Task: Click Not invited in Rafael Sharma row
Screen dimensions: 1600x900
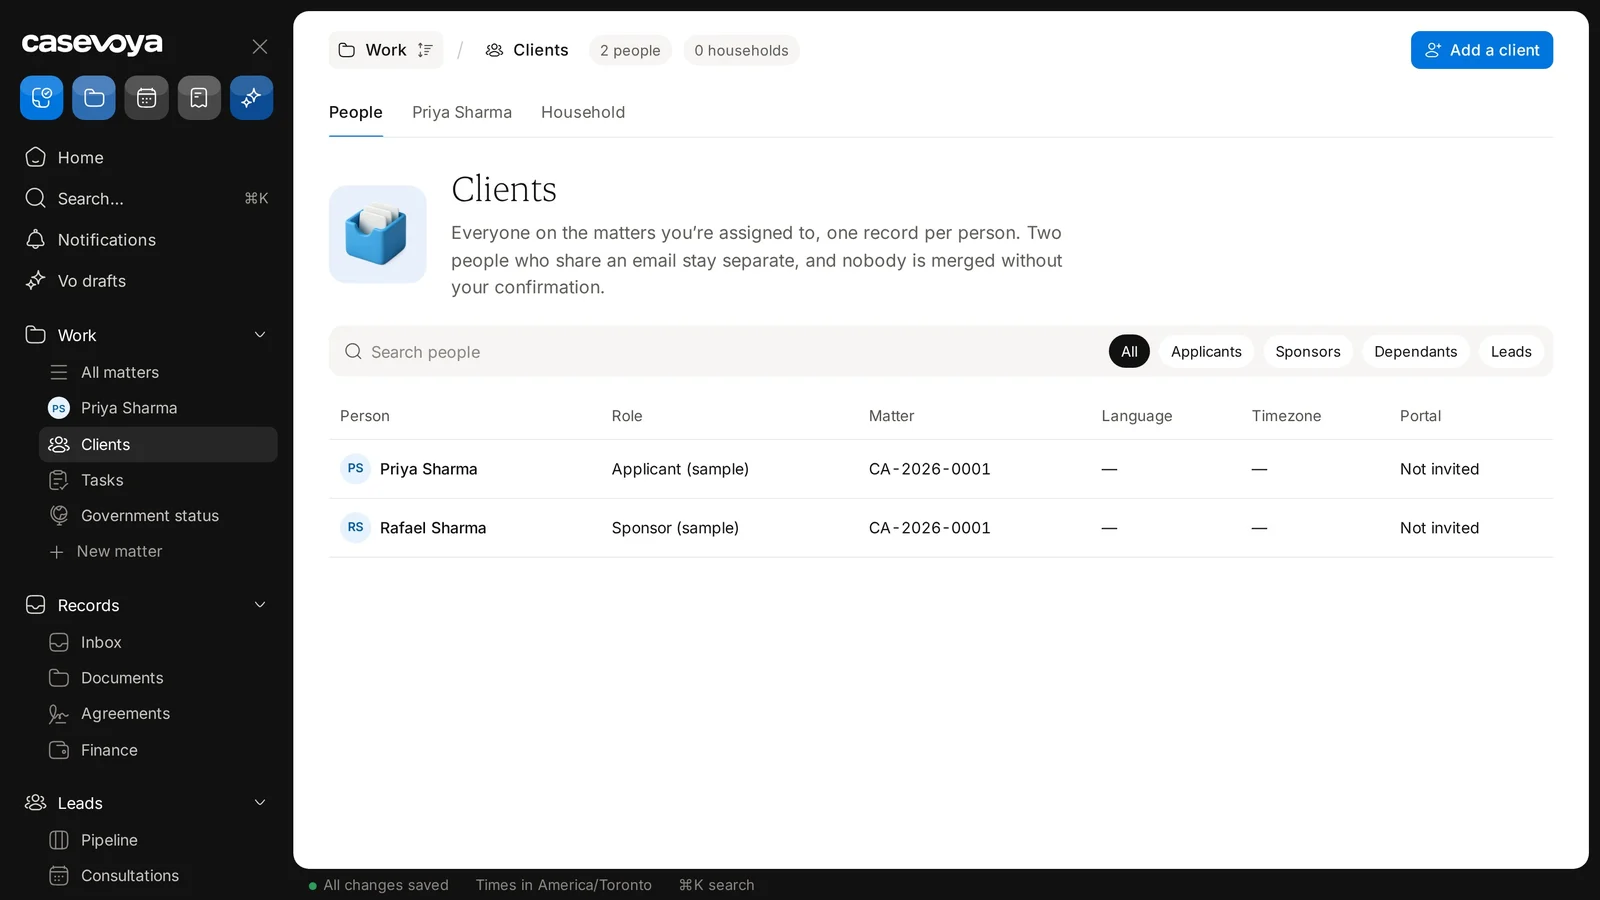Action: (1439, 528)
